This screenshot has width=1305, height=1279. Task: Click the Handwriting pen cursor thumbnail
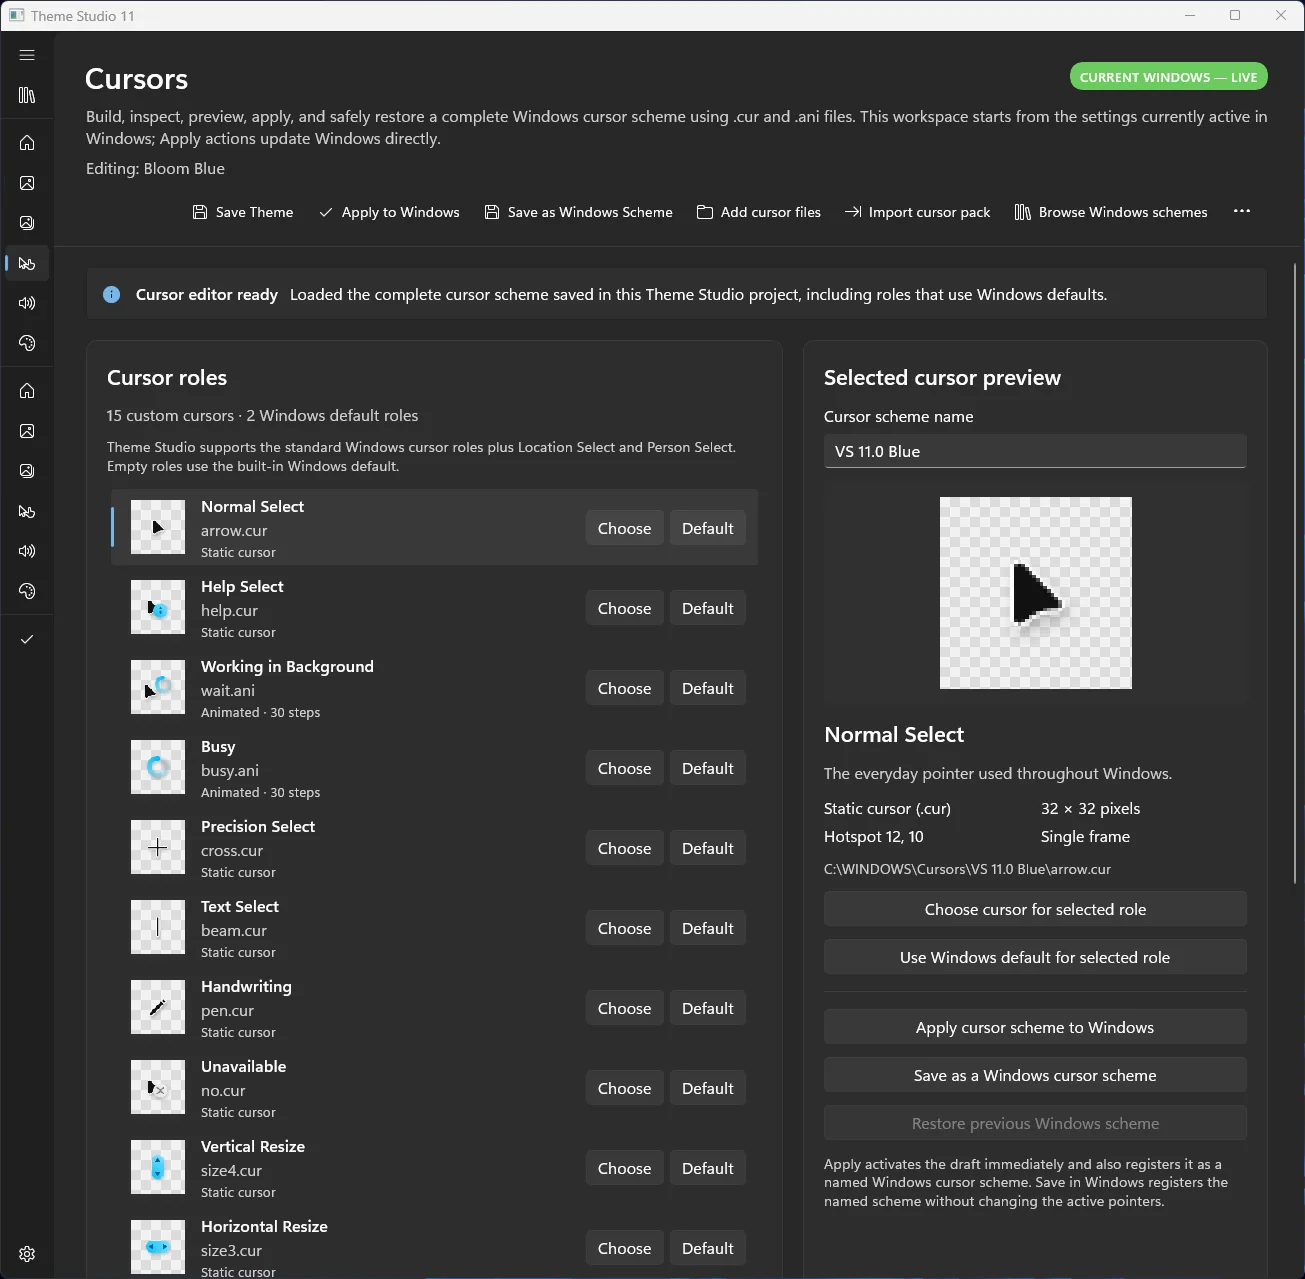(x=158, y=1007)
